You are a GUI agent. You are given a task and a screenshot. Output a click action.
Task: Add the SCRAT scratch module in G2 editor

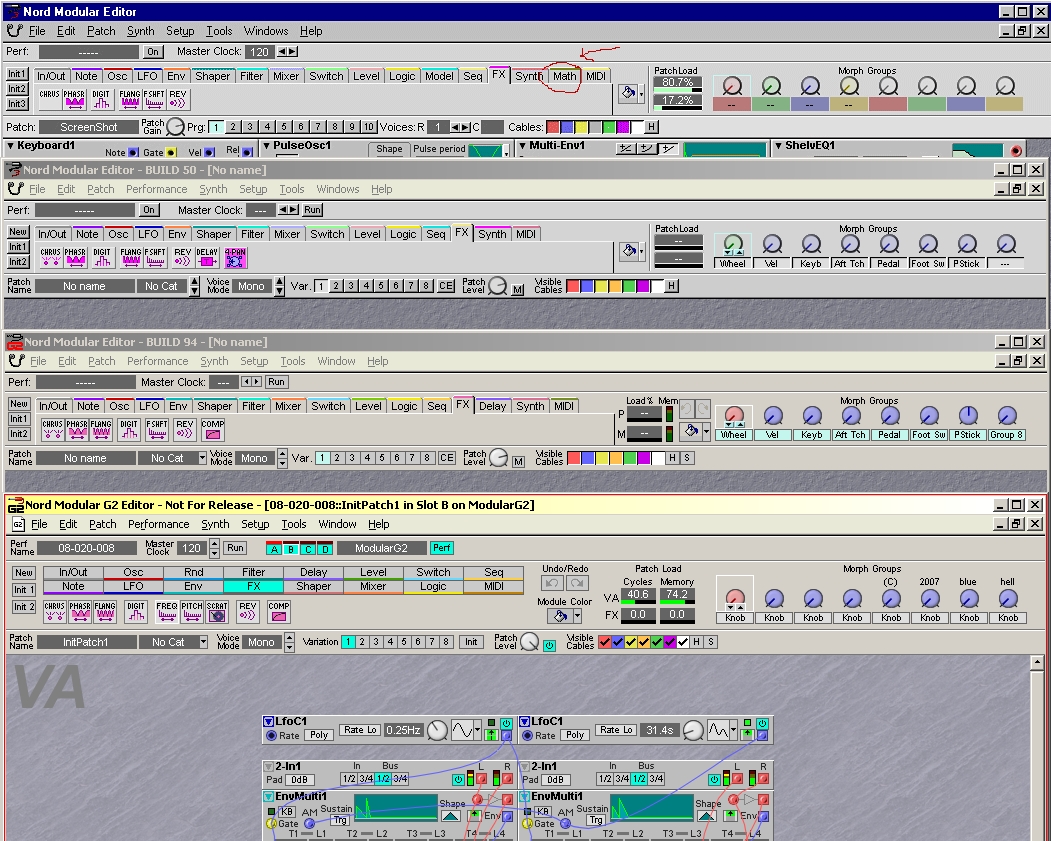[x=217, y=612]
